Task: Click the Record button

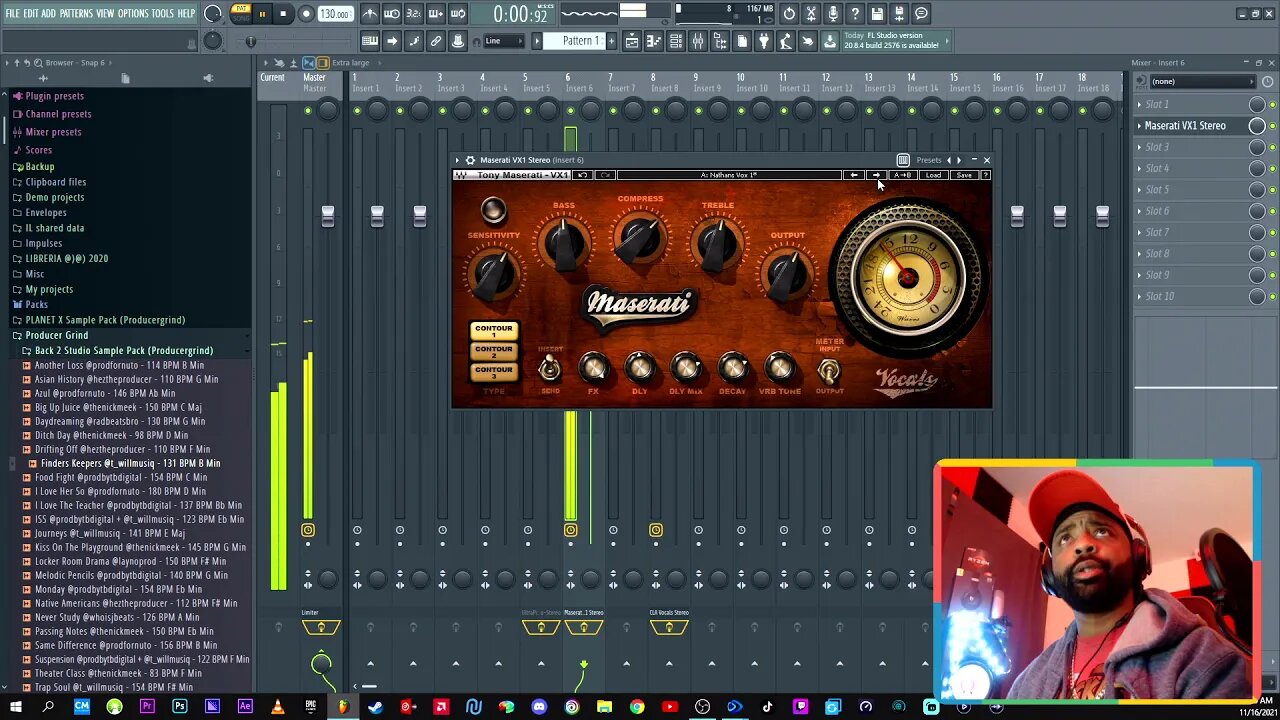Action: [306, 14]
